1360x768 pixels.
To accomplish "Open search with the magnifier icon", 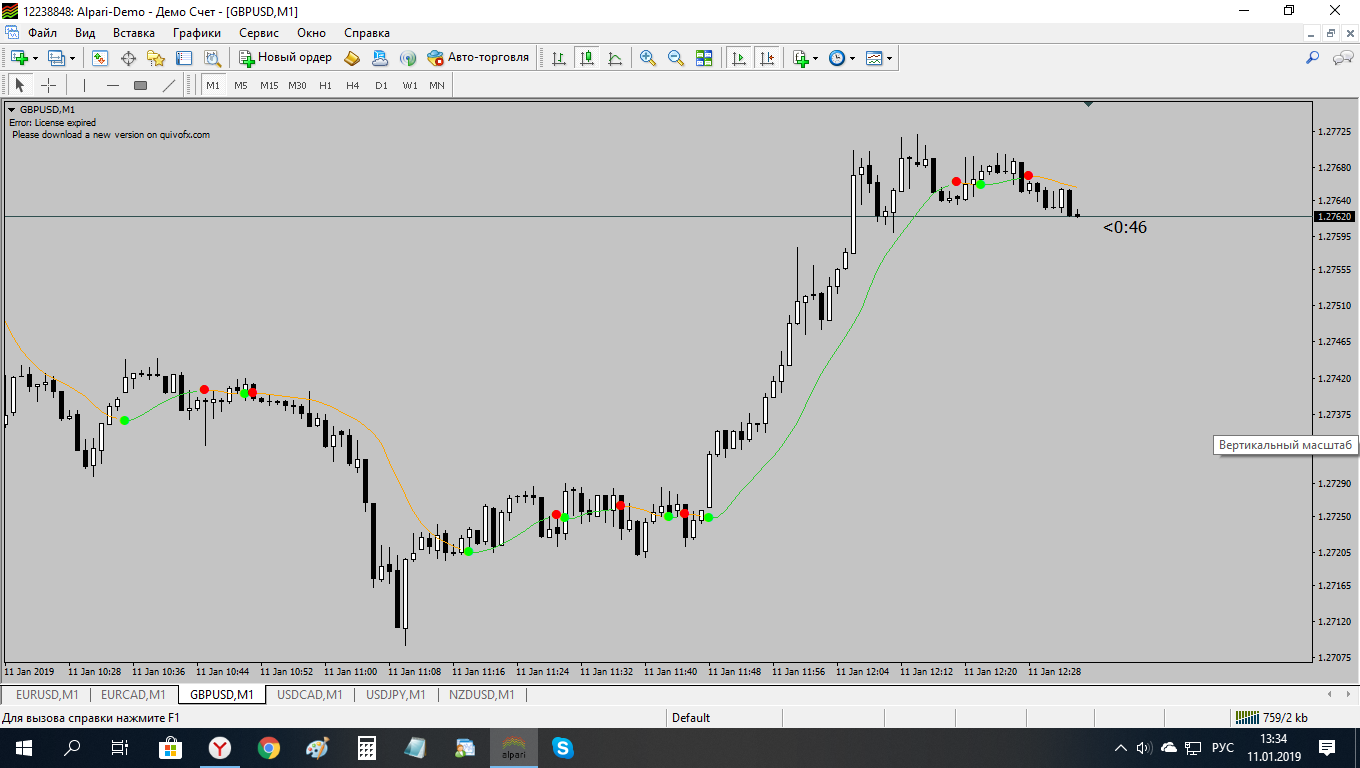I will pyautogui.click(x=1313, y=58).
